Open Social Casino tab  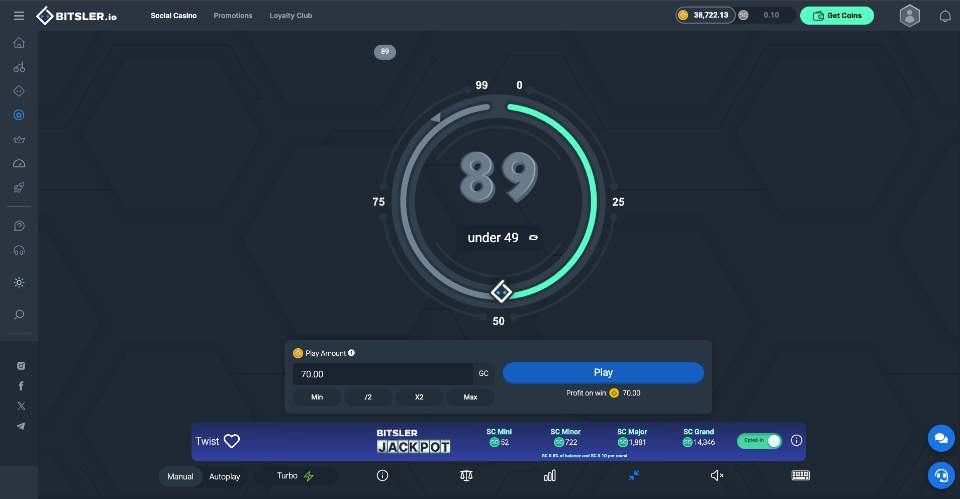point(174,16)
